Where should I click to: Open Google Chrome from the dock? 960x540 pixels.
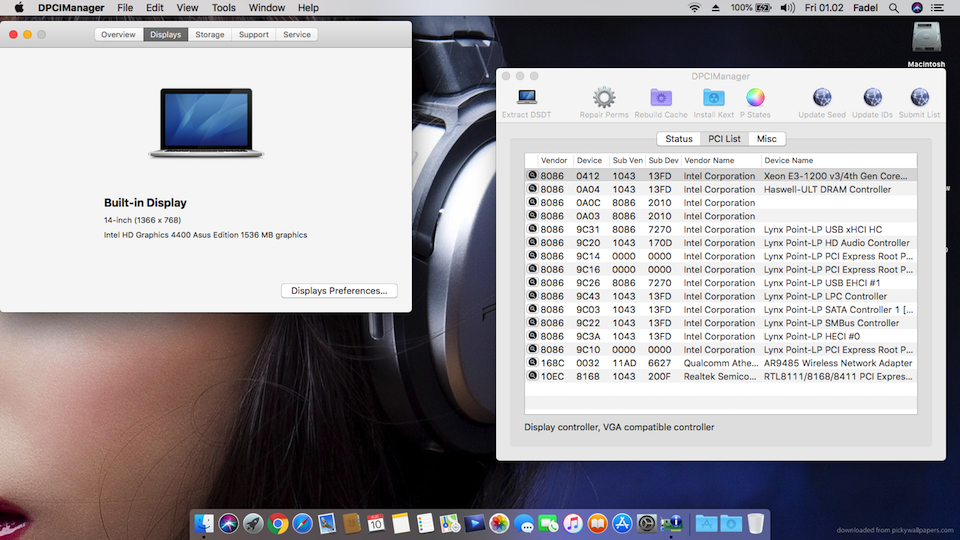[x=277, y=523]
